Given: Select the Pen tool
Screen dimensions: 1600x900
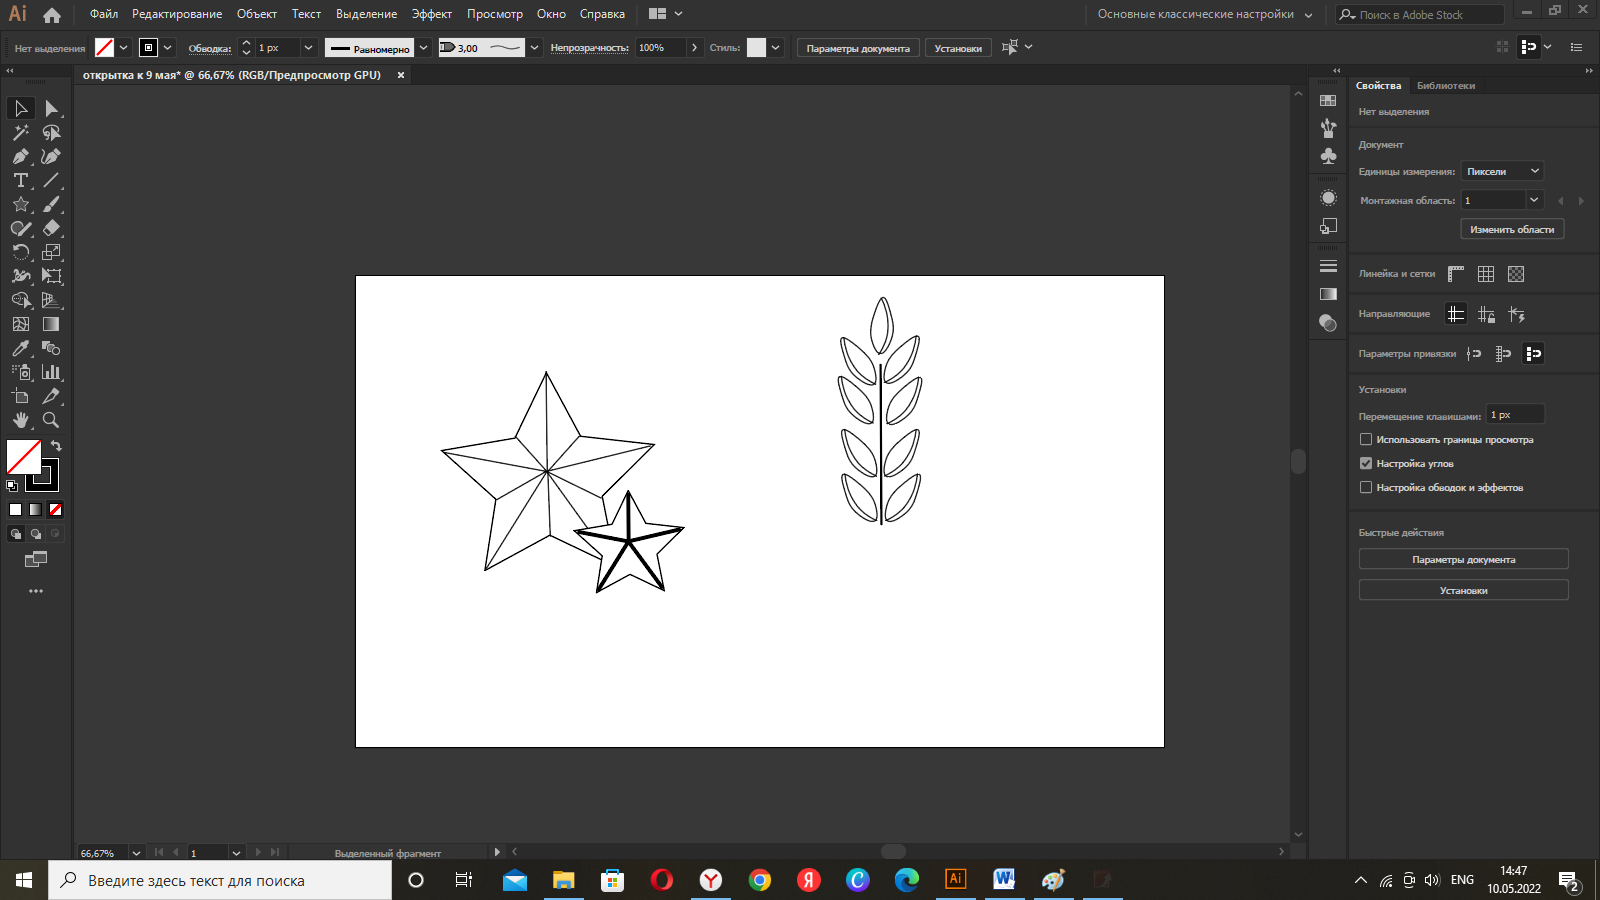Looking at the screenshot, I should click(20, 157).
